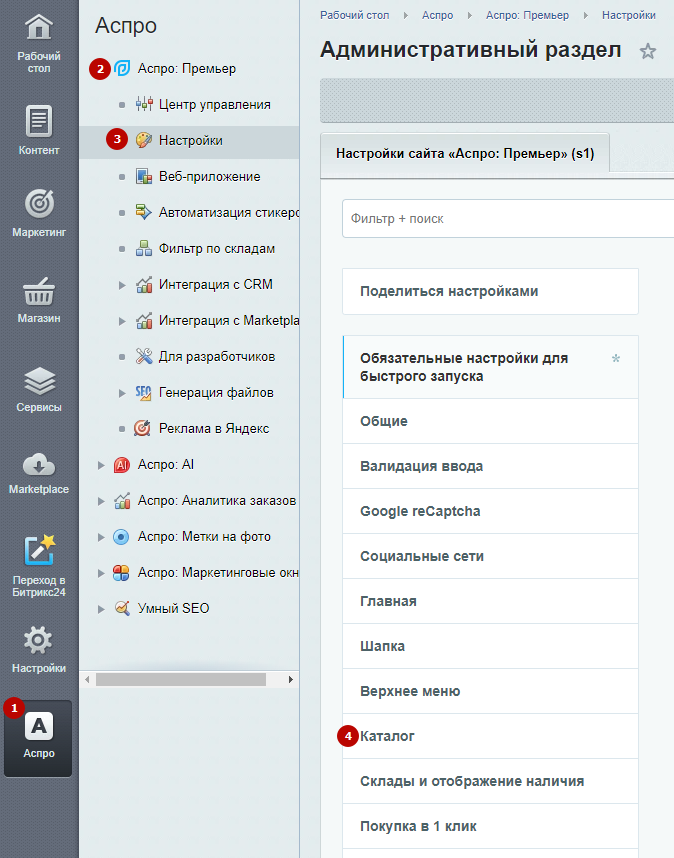Open the Магазин basket icon
Image resolution: width=674 pixels, height=858 pixels.
pyautogui.click(x=39, y=292)
